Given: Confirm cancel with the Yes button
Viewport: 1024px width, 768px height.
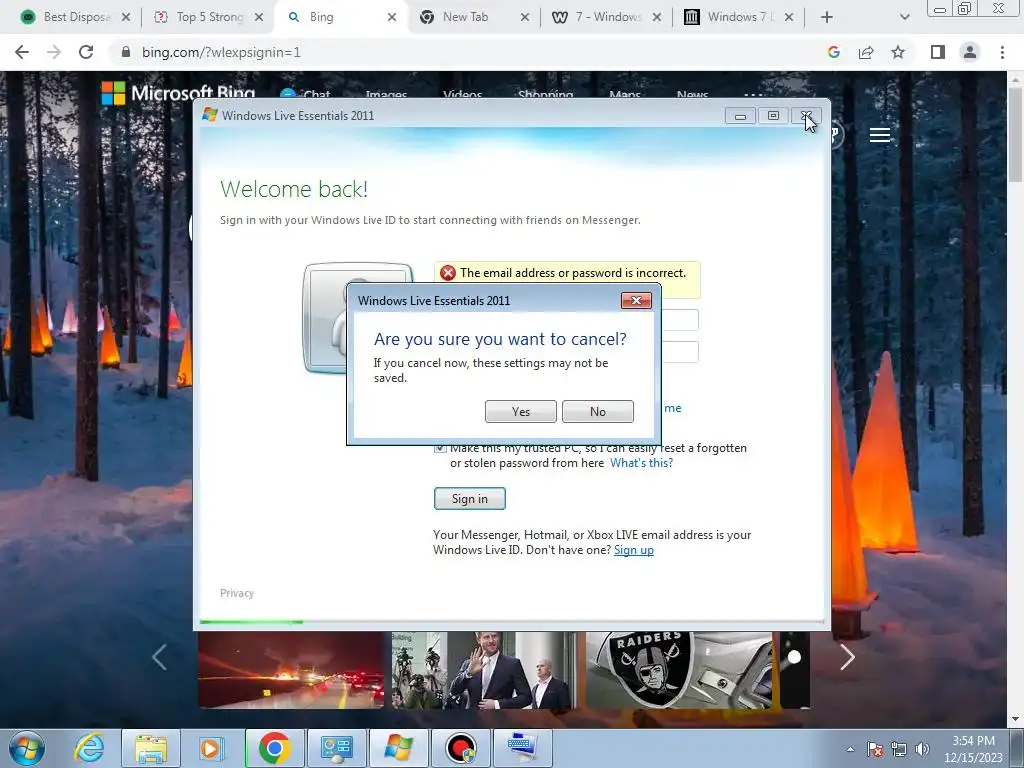Looking at the screenshot, I should click(x=520, y=411).
